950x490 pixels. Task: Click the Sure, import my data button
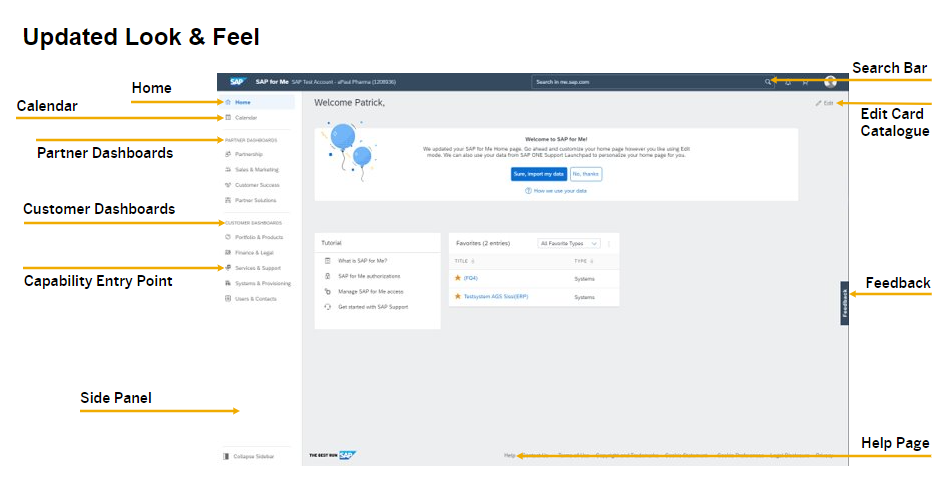click(x=538, y=173)
